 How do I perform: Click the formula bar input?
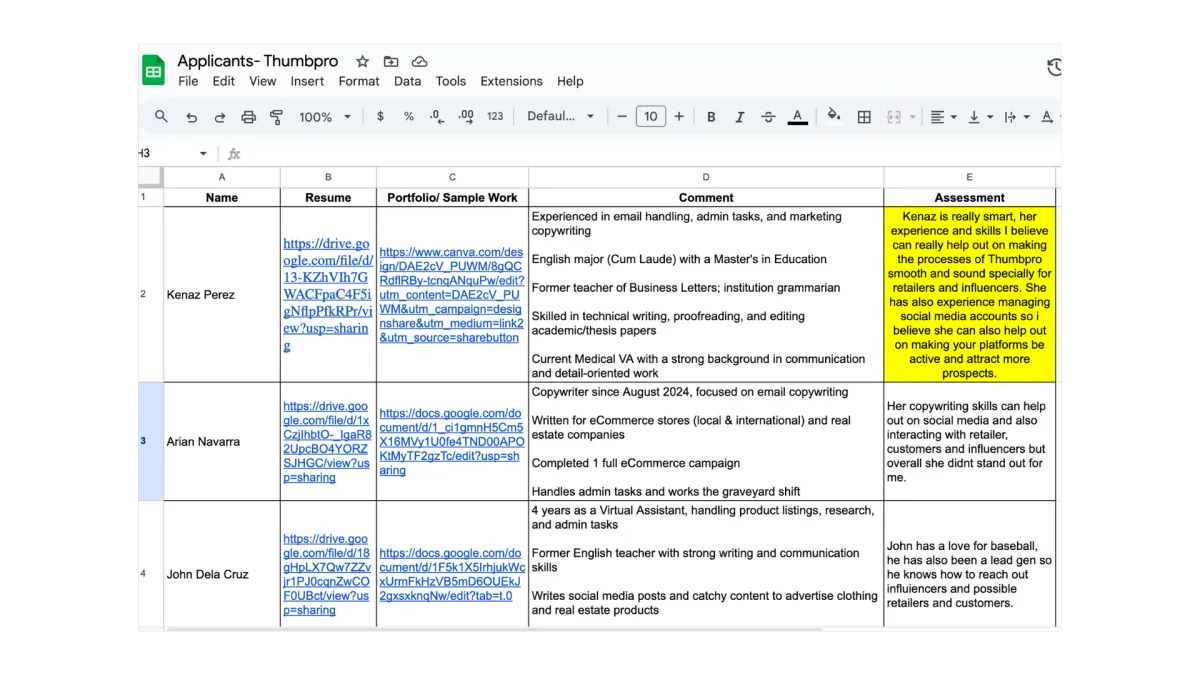coord(650,154)
